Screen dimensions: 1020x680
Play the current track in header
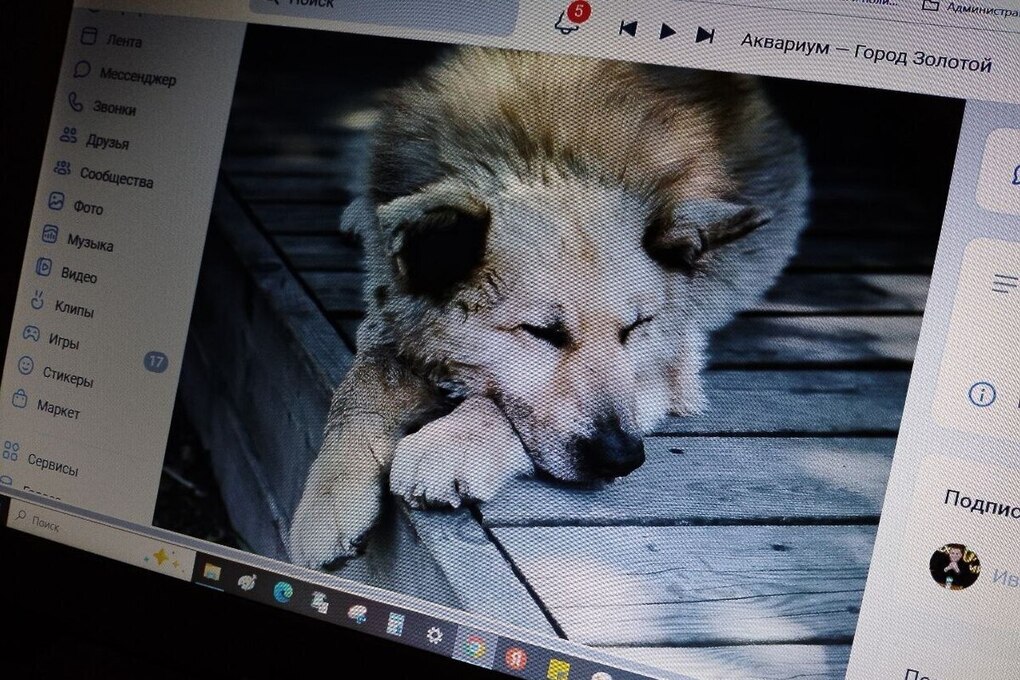(667, 31)
